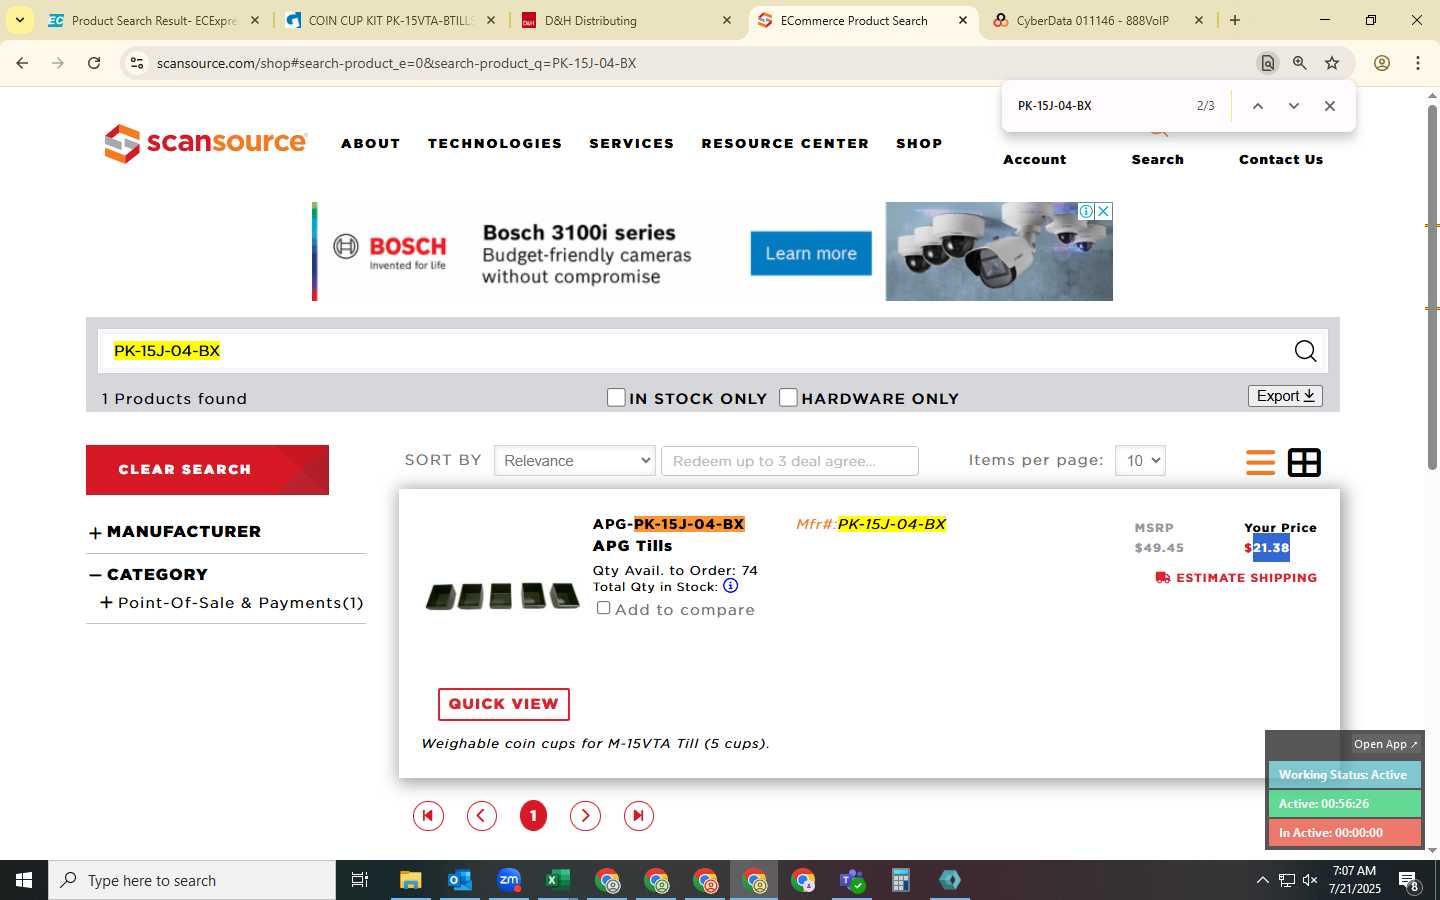
Task: Open the Items per page dropdown
Action: 1140,461
